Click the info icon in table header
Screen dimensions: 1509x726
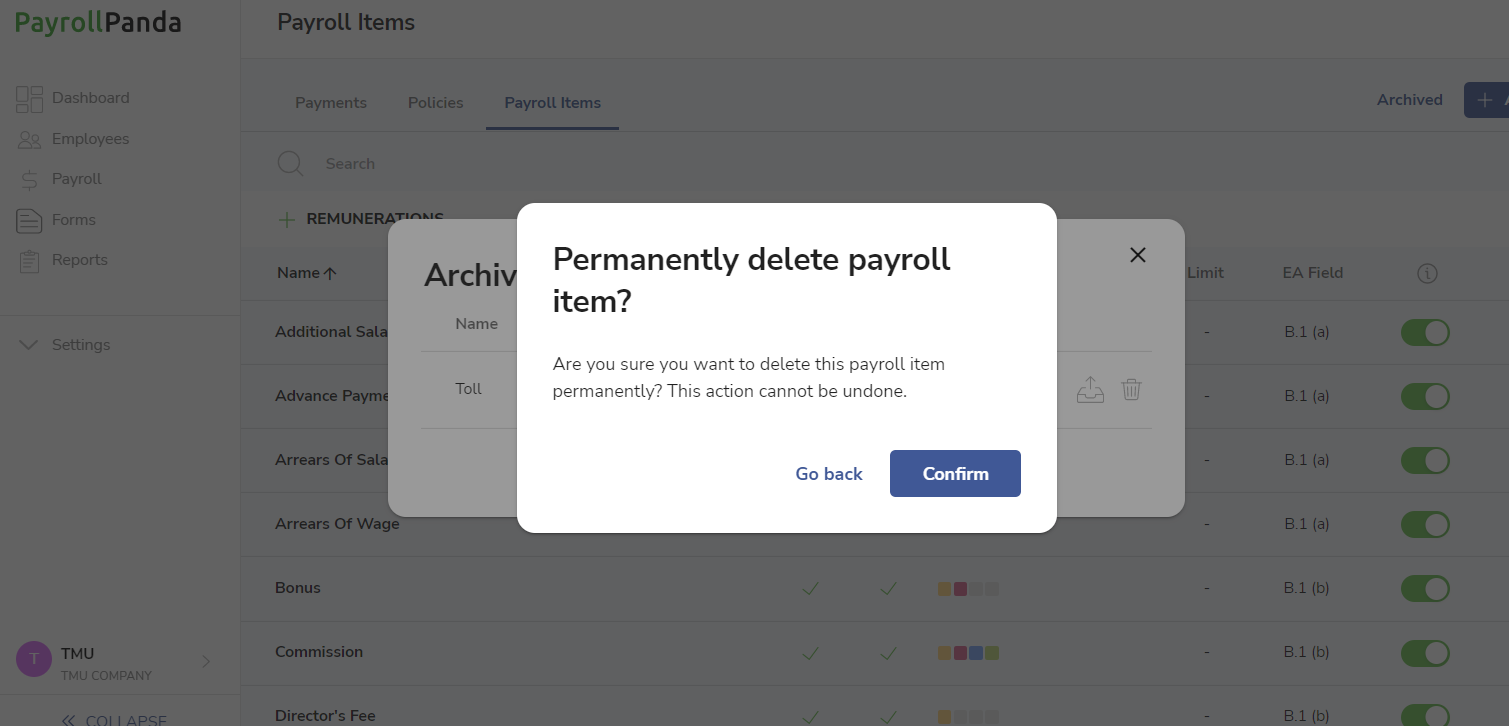click(x=1427, y=273)
